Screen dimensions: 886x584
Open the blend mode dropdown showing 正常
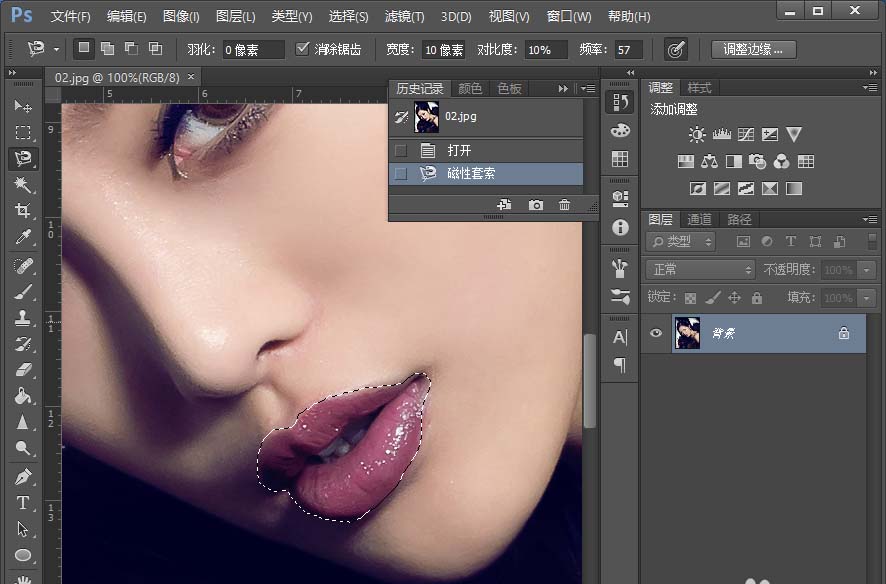tap(700, 270)
